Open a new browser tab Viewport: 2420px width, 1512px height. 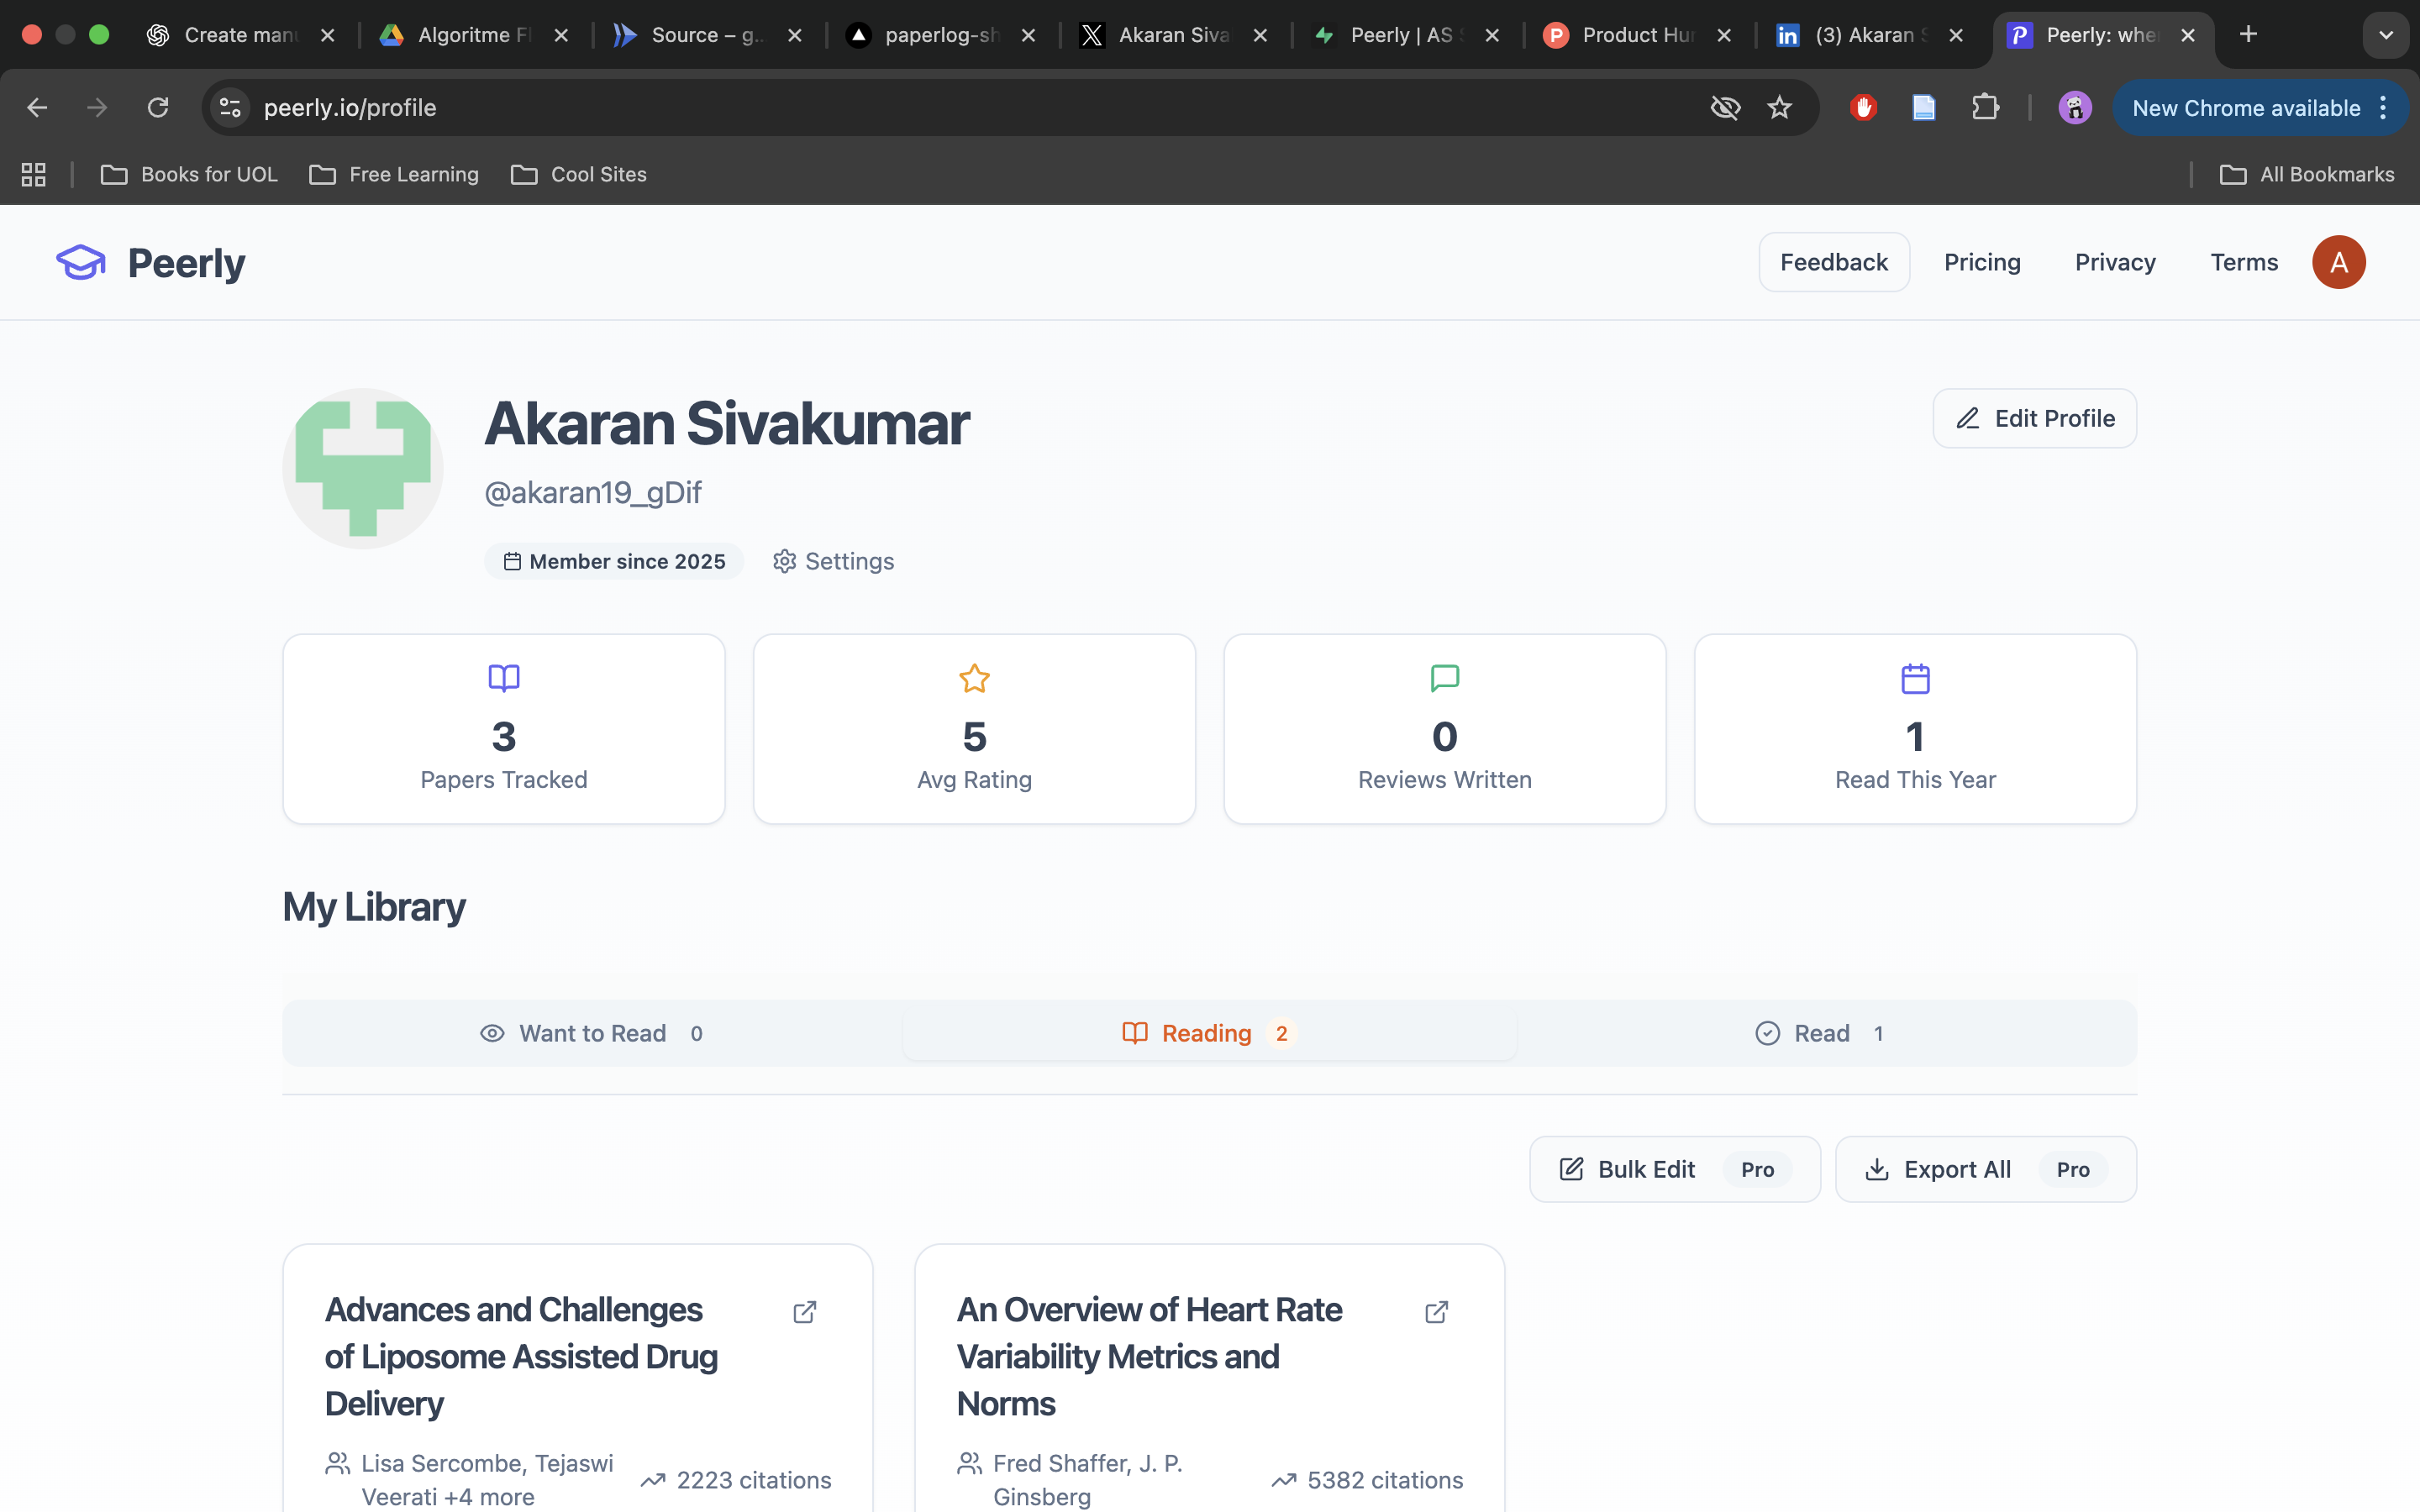coord(2248,35)
